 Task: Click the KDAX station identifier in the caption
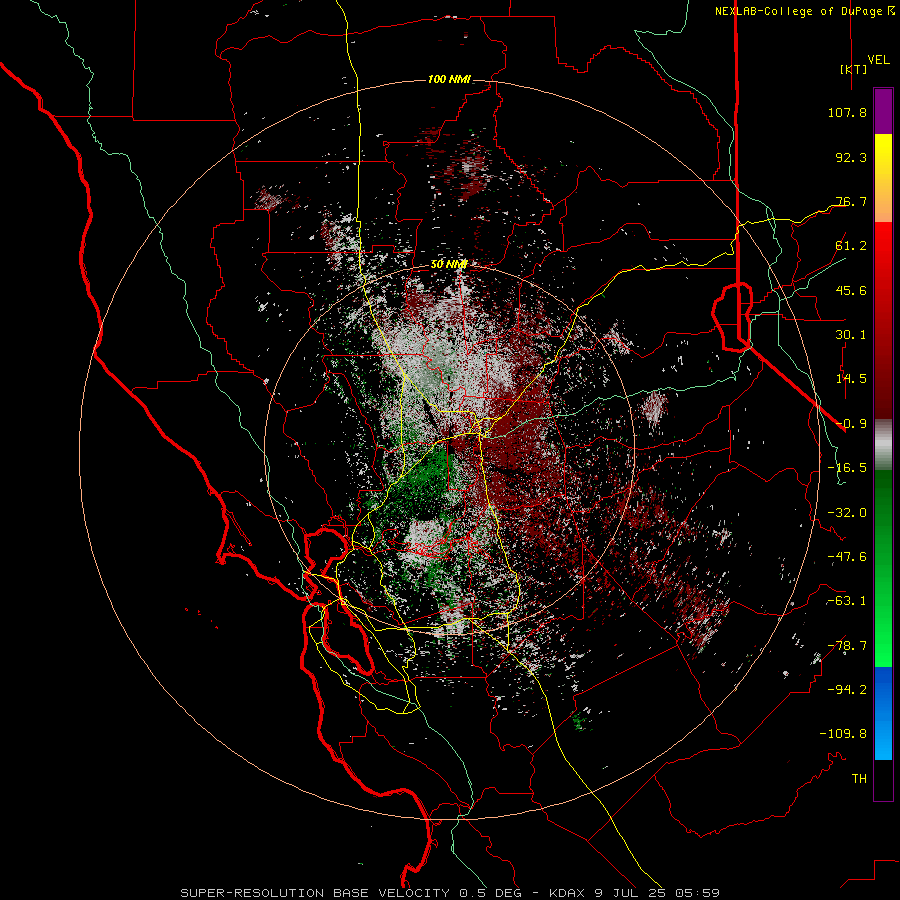pyautogui.click(x=567, y=893)
